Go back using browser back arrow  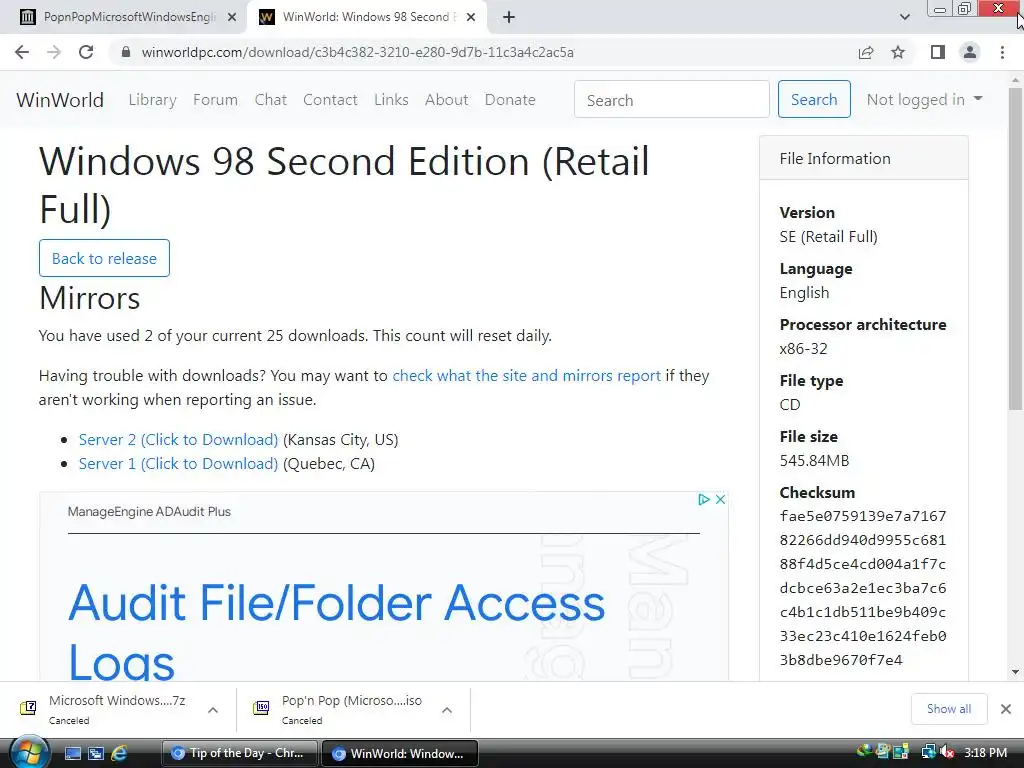22,52
